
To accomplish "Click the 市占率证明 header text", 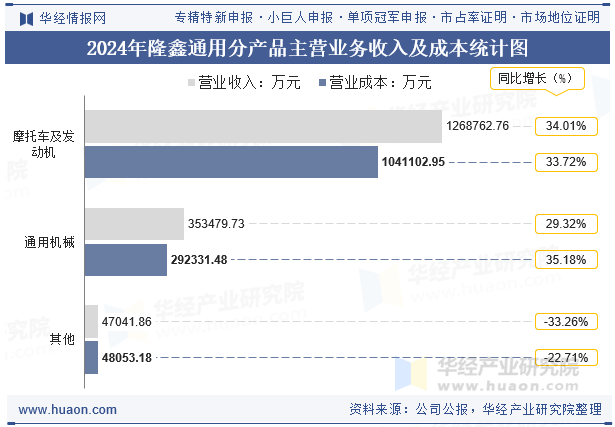I will [474, 18].
